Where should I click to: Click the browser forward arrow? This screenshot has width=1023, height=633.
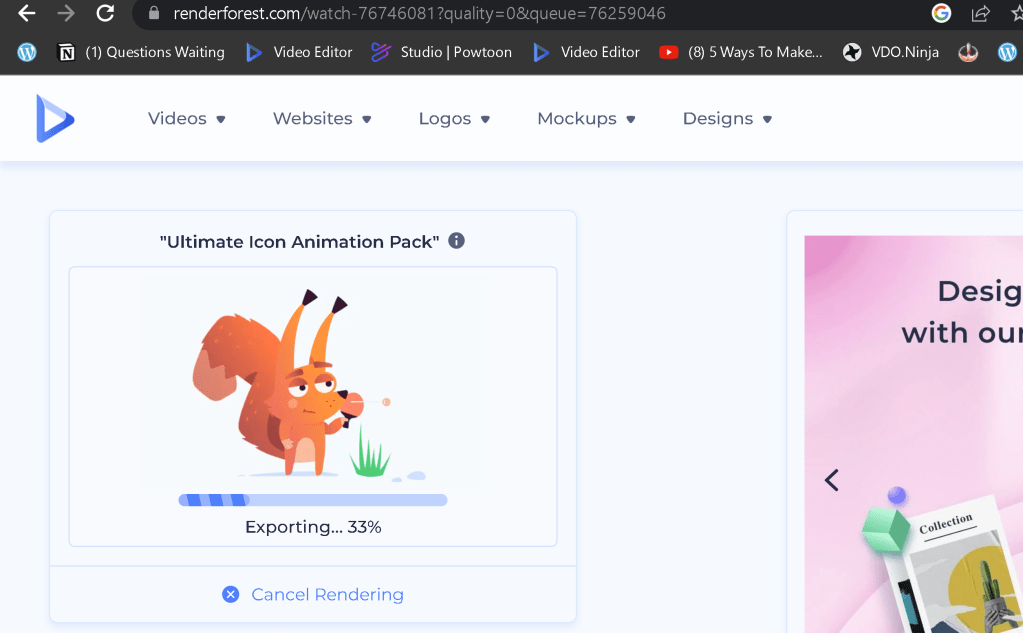(66, 13)
